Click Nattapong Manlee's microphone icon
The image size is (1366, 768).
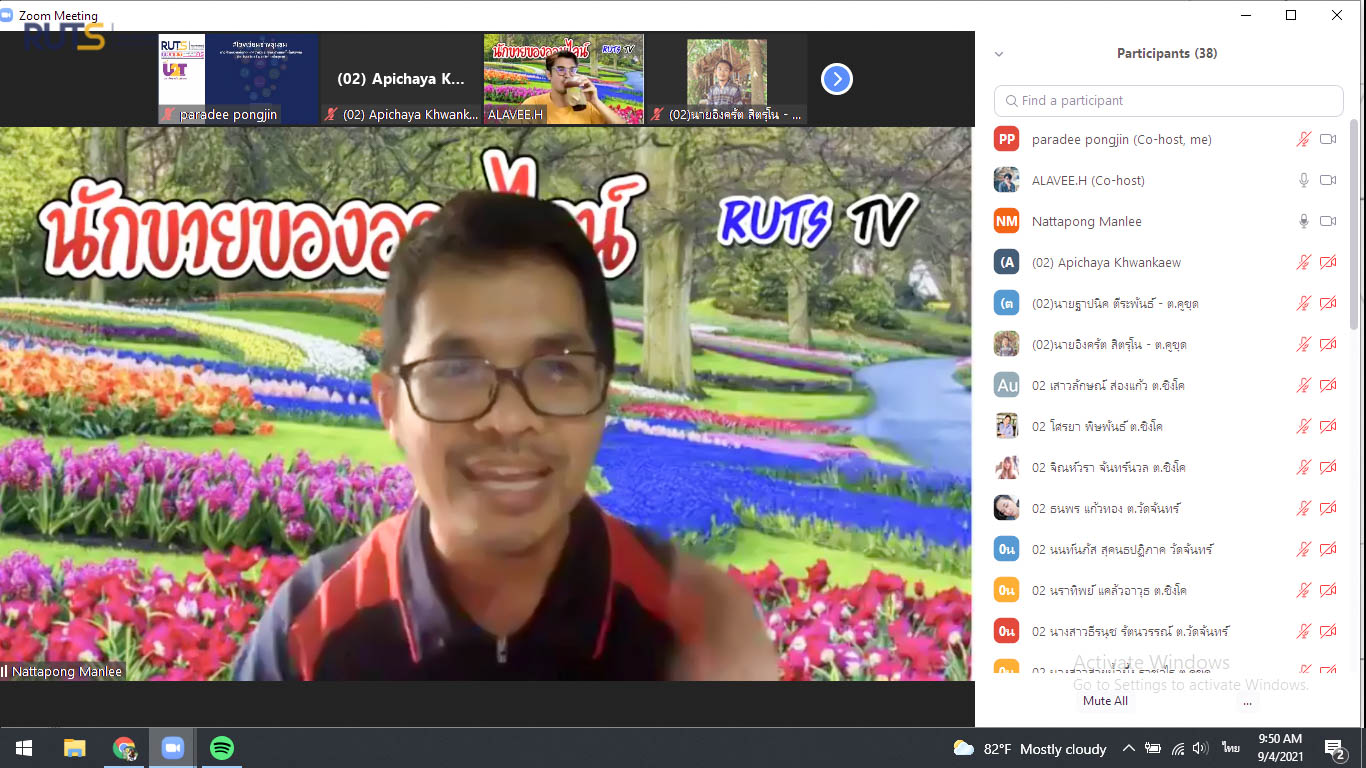1303,221
